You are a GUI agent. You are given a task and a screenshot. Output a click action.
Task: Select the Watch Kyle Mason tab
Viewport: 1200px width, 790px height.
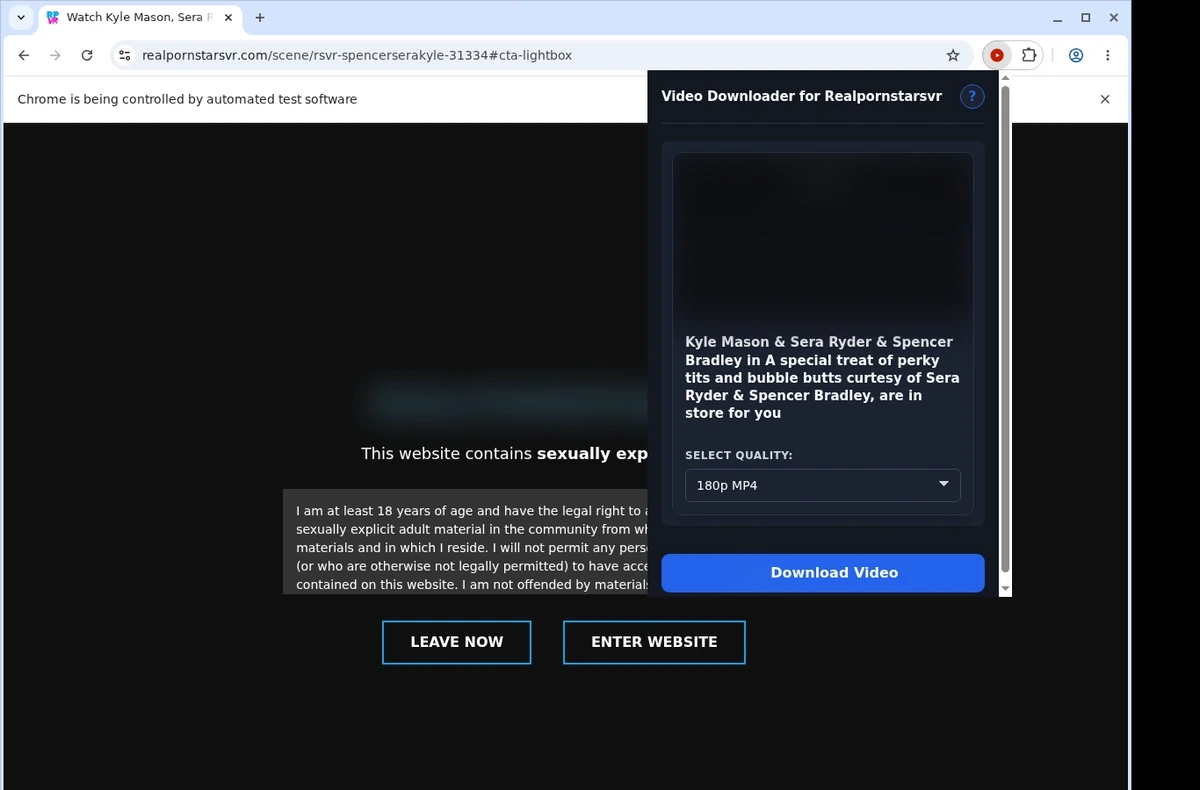(x=138, y=18)
